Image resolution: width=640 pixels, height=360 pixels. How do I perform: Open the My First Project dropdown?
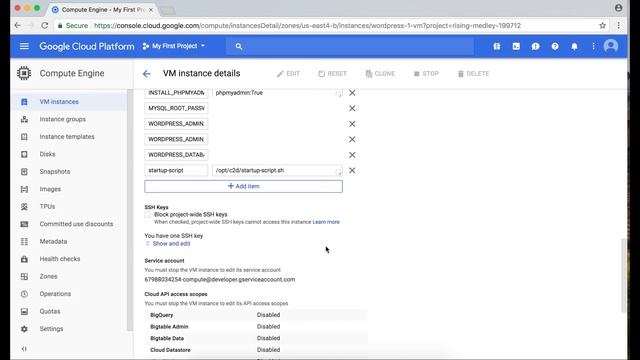(173, 46)
